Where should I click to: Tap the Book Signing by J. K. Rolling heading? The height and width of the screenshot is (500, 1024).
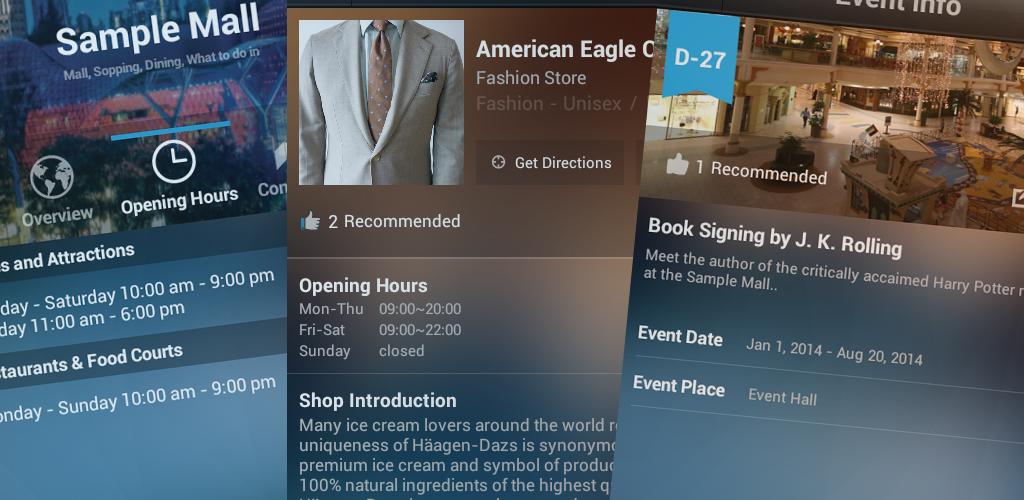point(775,237)
